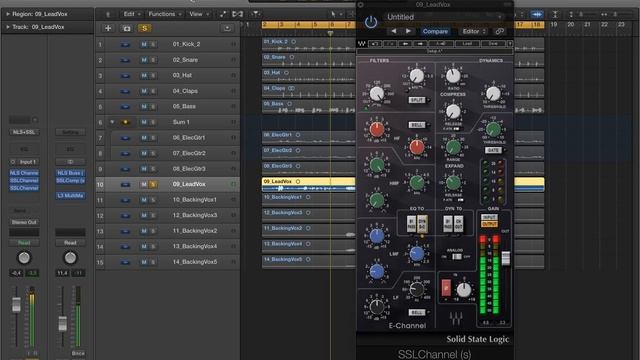This screenshot has width=640, height=360.
Task: Open the NLS+SSL channel strip setting
Action: pyautogui.click(x=24, y=132)
